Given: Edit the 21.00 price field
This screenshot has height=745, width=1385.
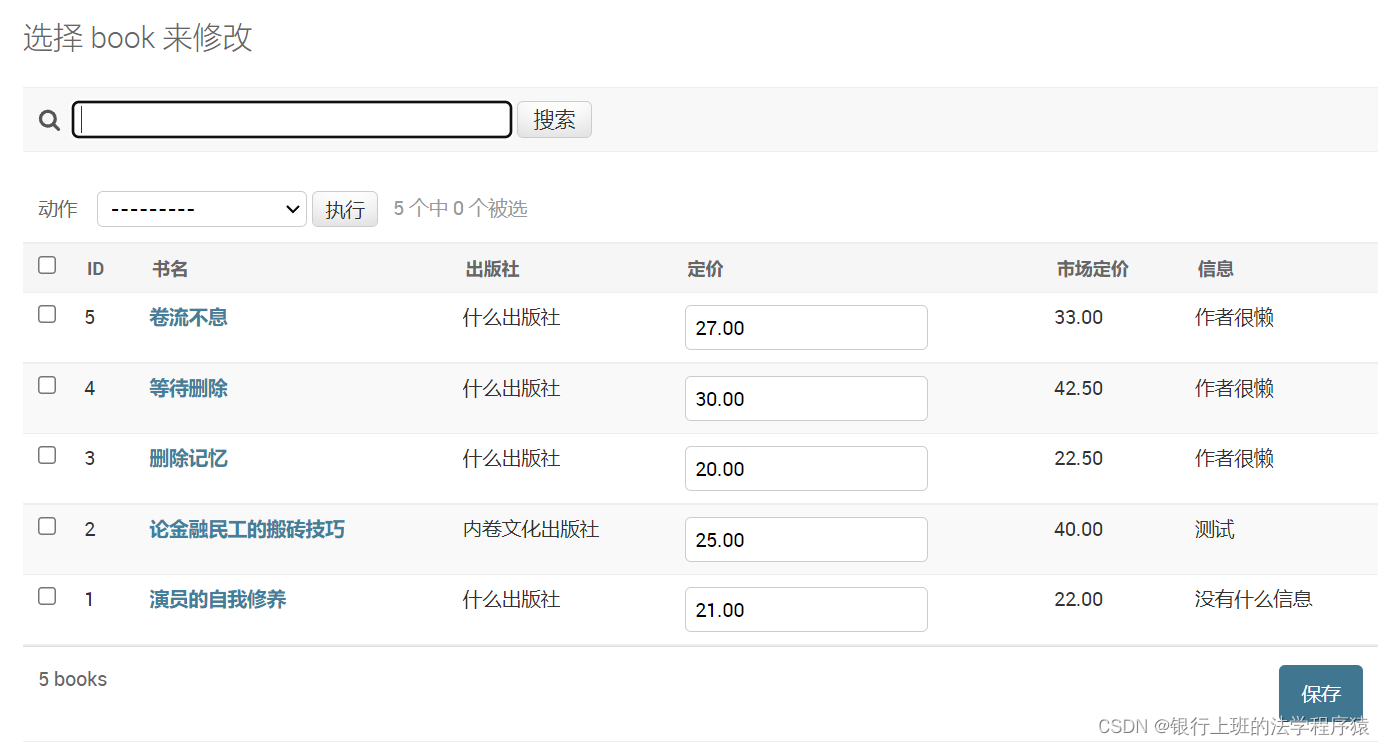Looking at the screenshot, I should tap(806, 610).
